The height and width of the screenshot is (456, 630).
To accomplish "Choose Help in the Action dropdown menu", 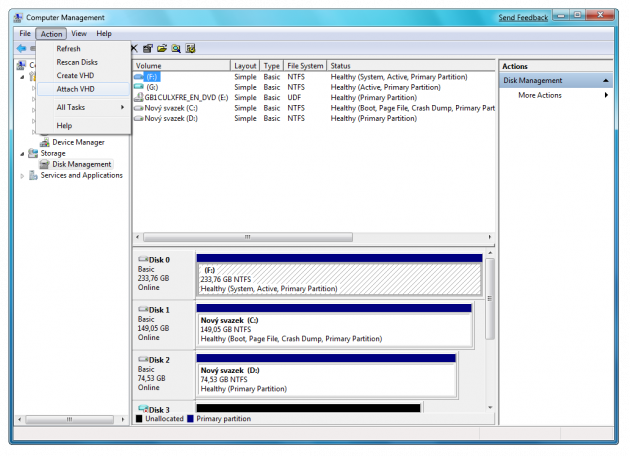I will coord(84,126).
